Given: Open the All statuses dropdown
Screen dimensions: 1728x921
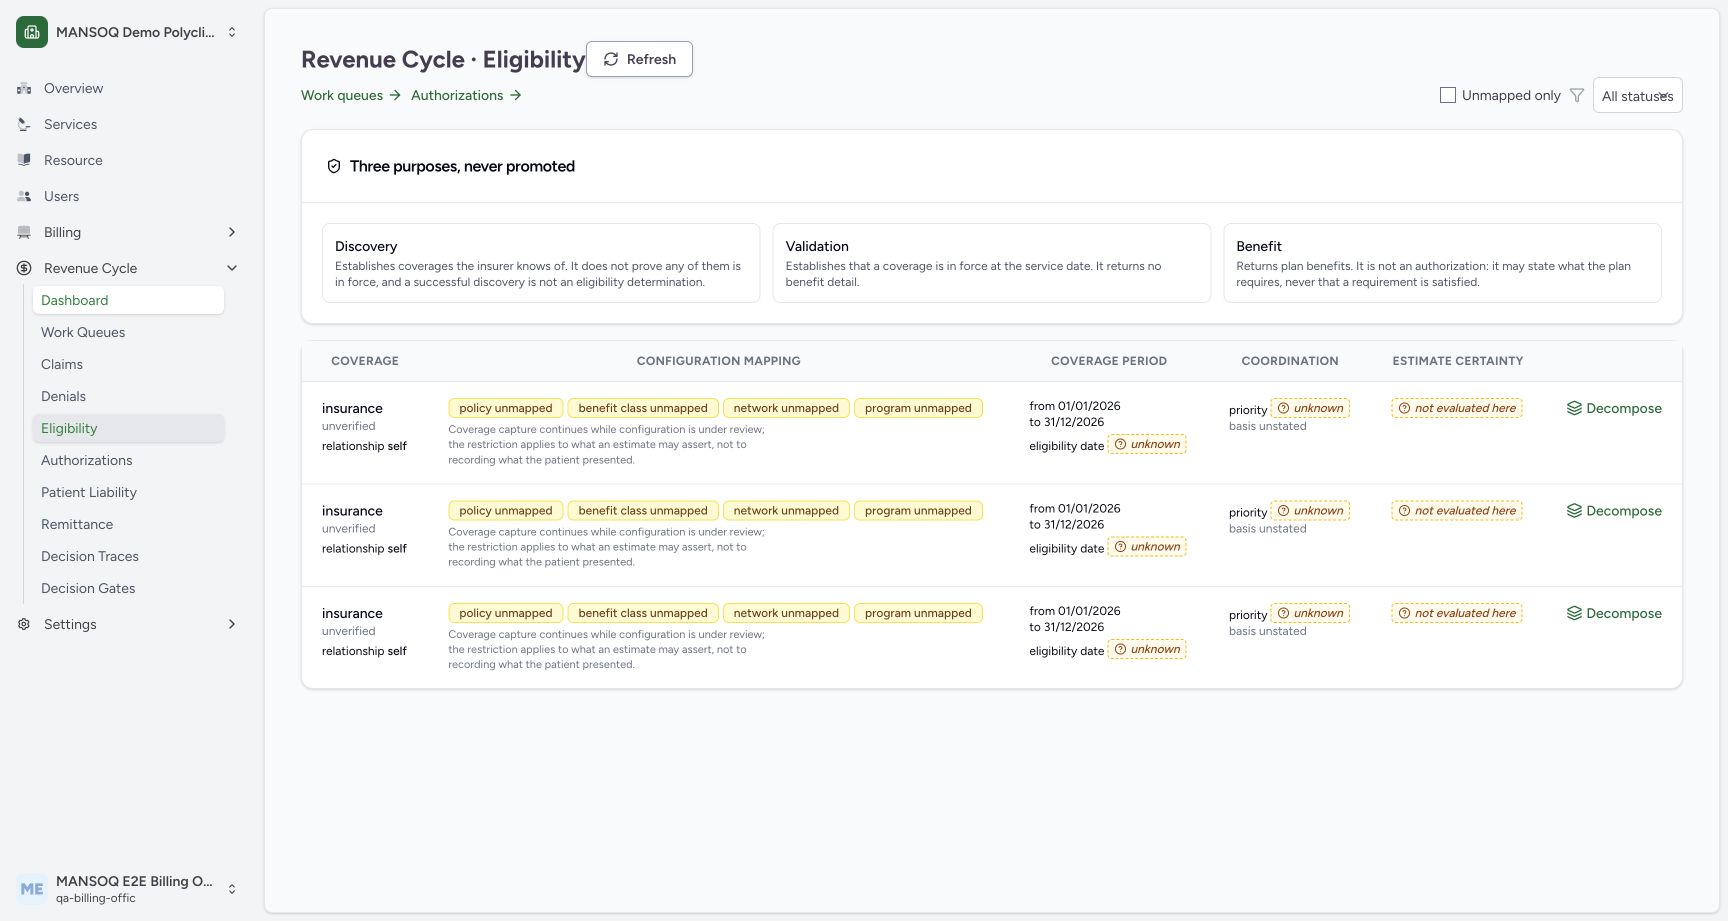Looking at the screenshot, I should (1637, 95).
